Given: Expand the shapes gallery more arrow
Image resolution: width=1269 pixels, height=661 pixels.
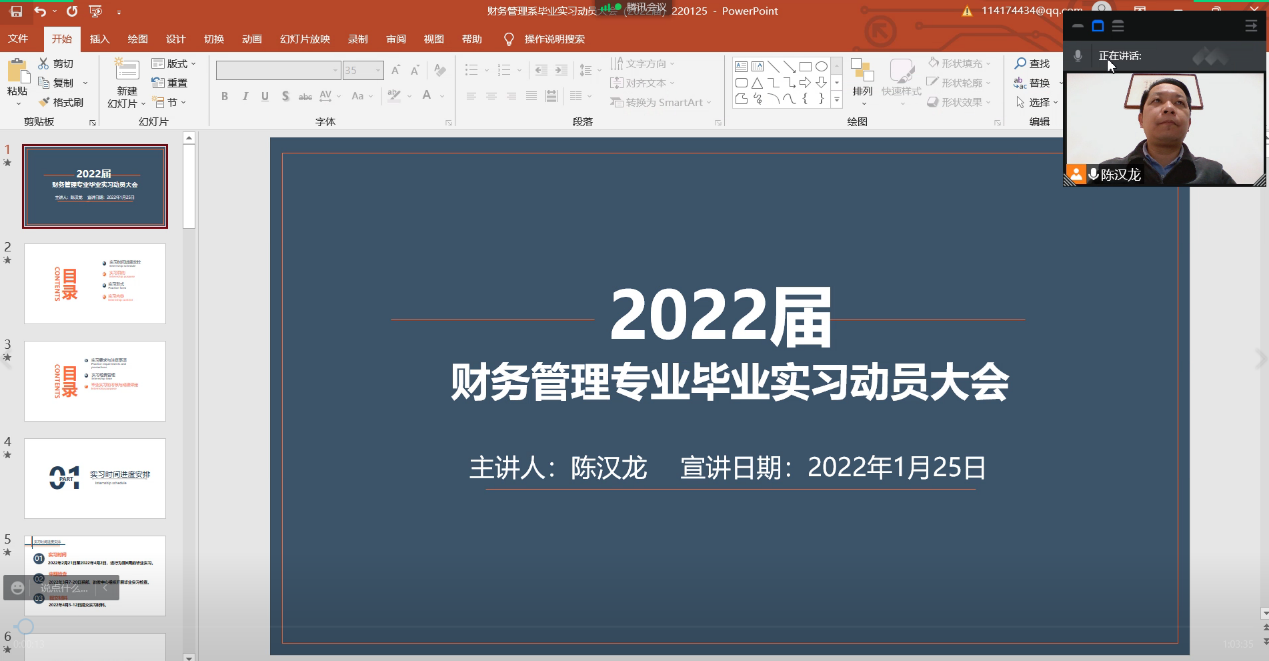Looking at the screenshot, I should point(836,98).
